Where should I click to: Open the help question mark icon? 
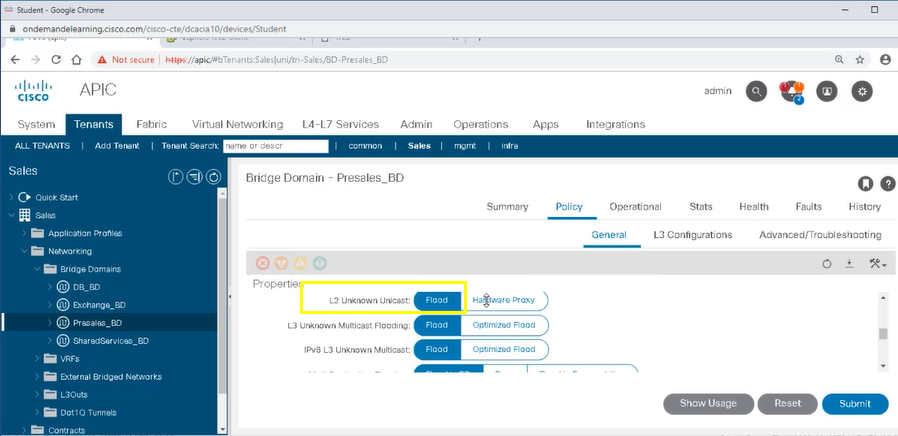[x=888, y=183]
